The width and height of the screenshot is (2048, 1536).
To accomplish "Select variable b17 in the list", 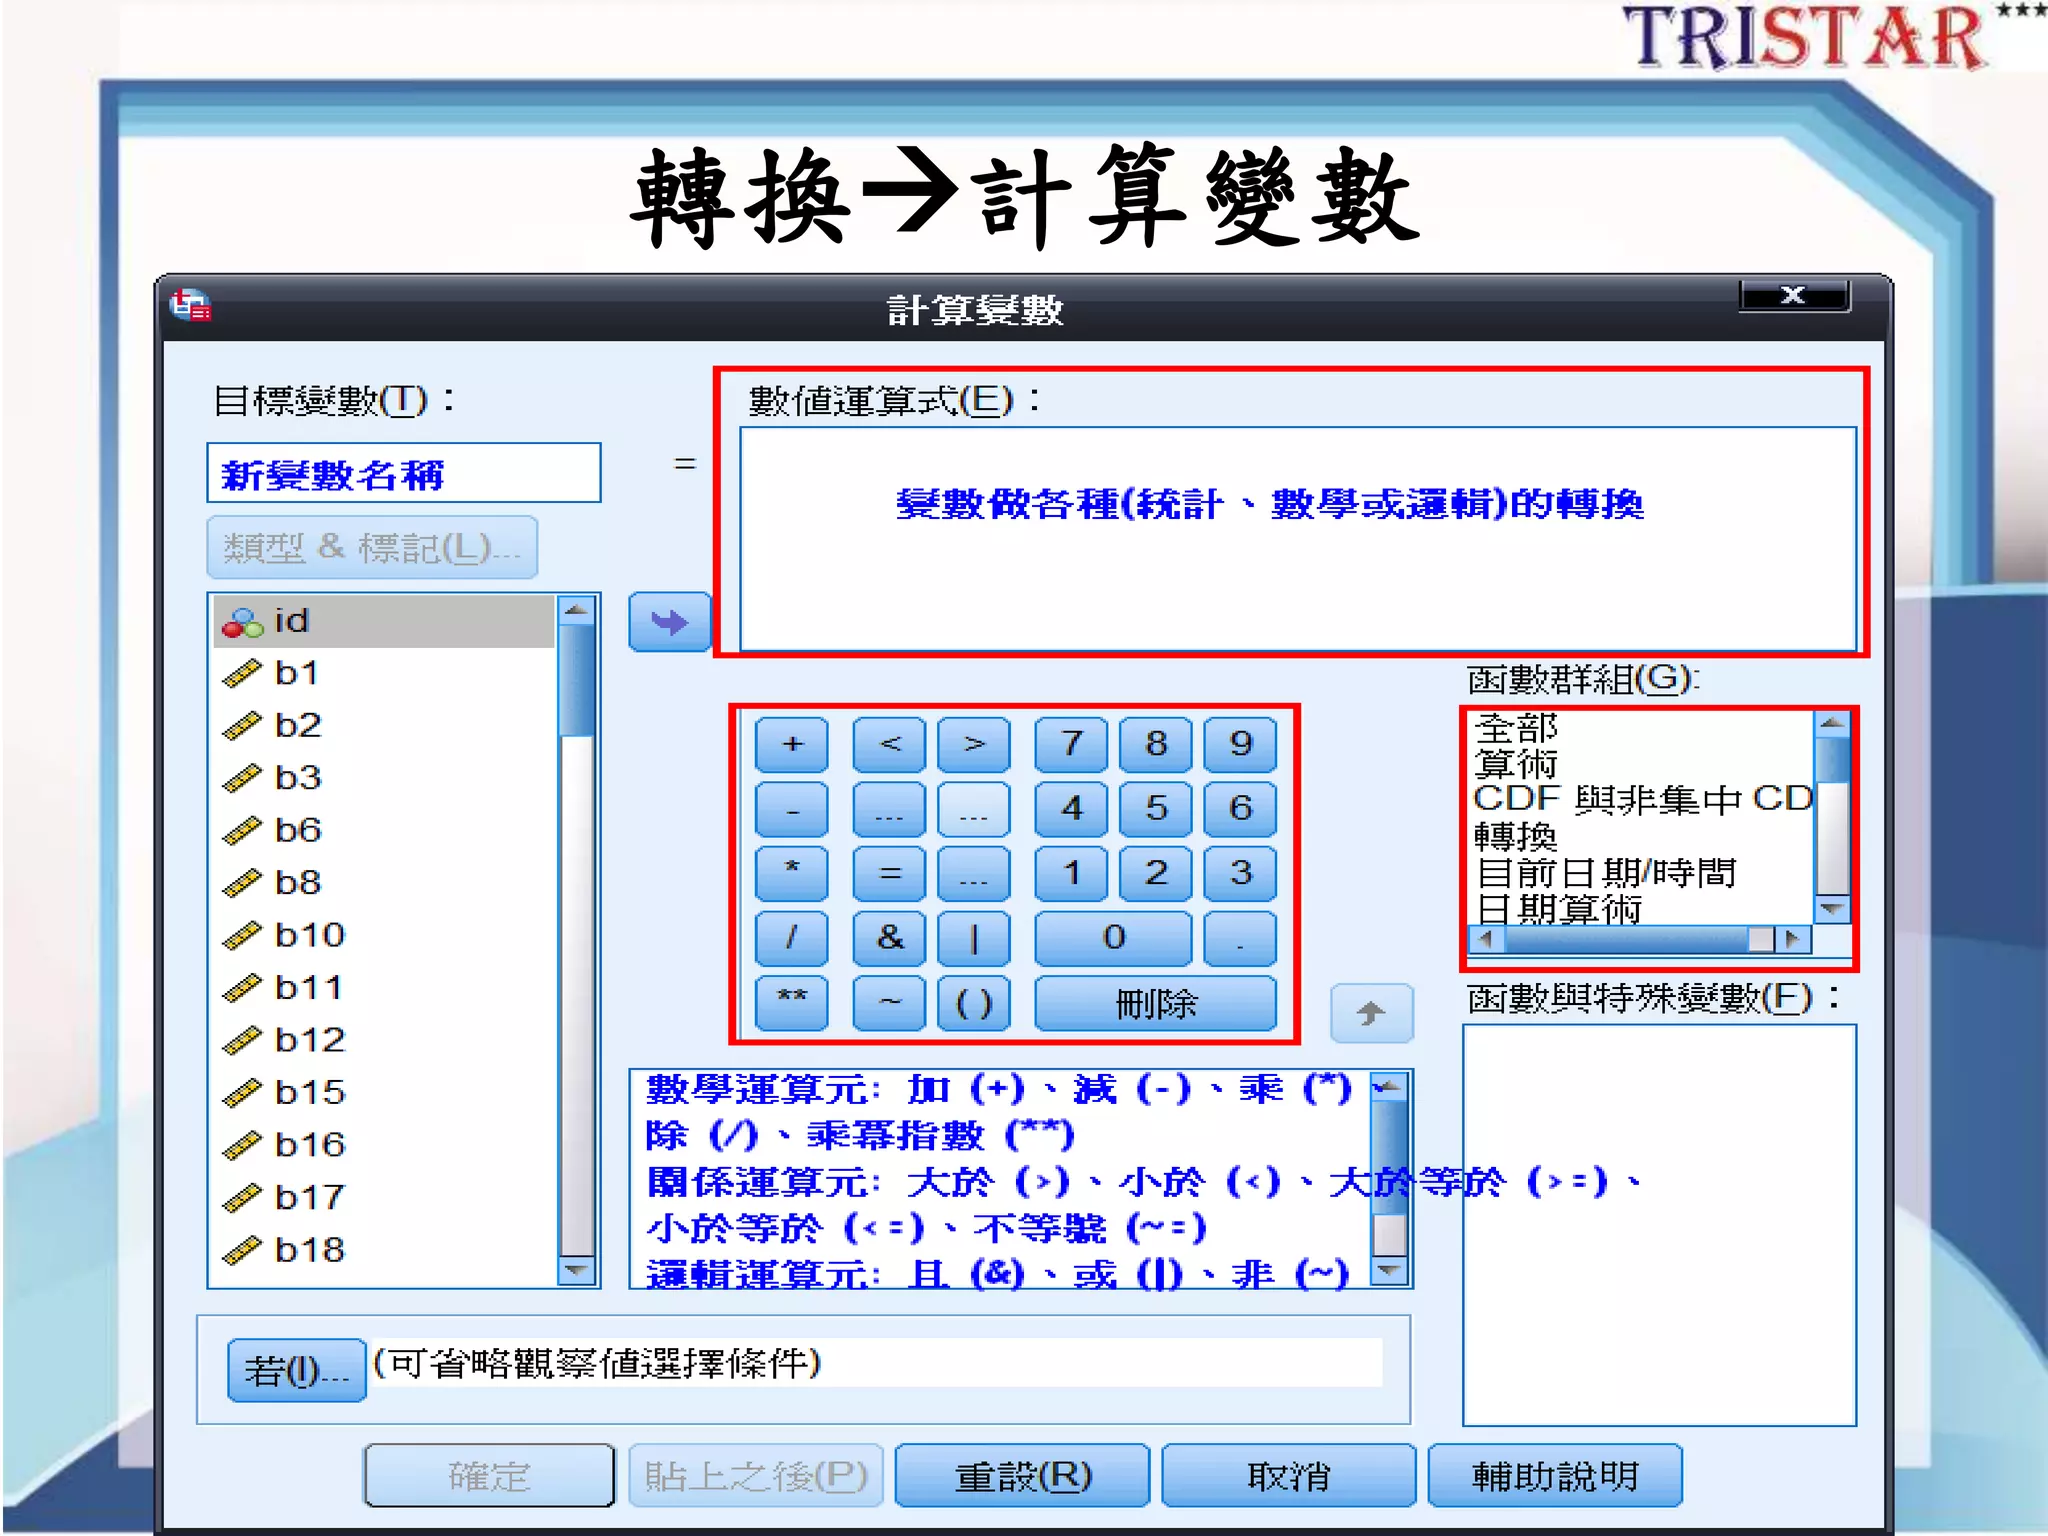I will 384,1197.
